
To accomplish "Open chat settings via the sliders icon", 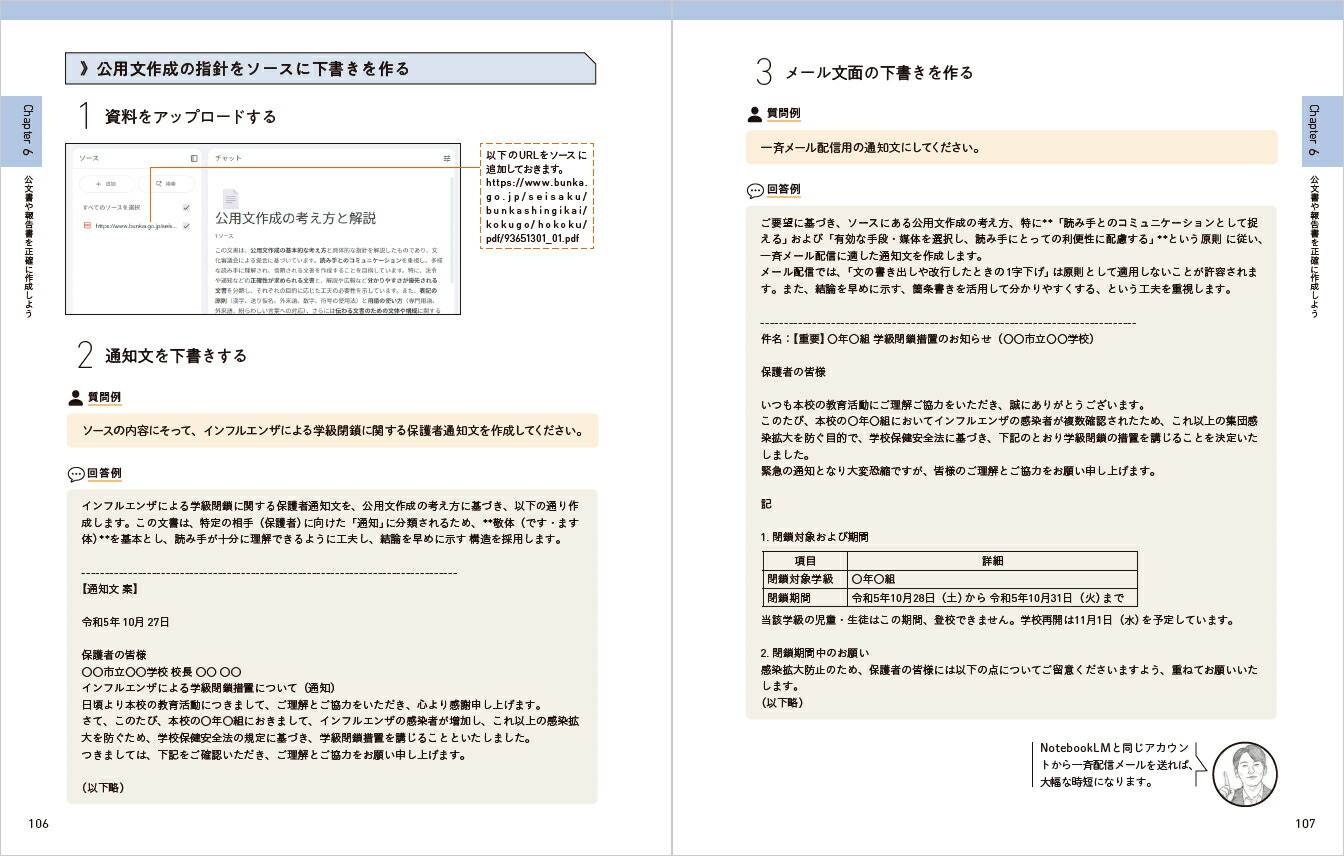I will 447,158.
